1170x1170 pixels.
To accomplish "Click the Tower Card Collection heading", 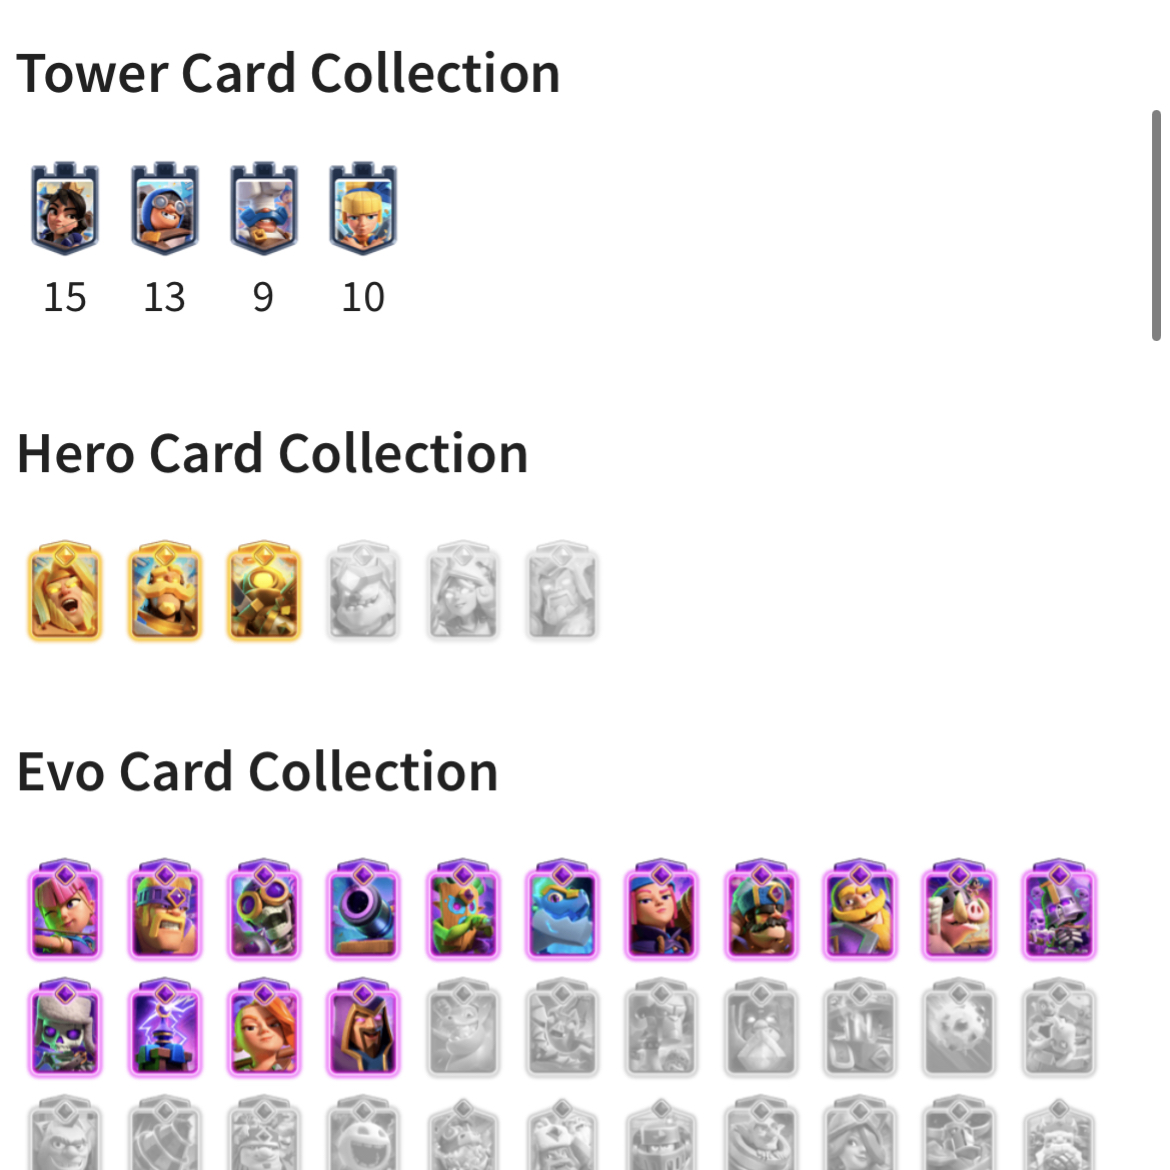I will click(x=288, y=74).
